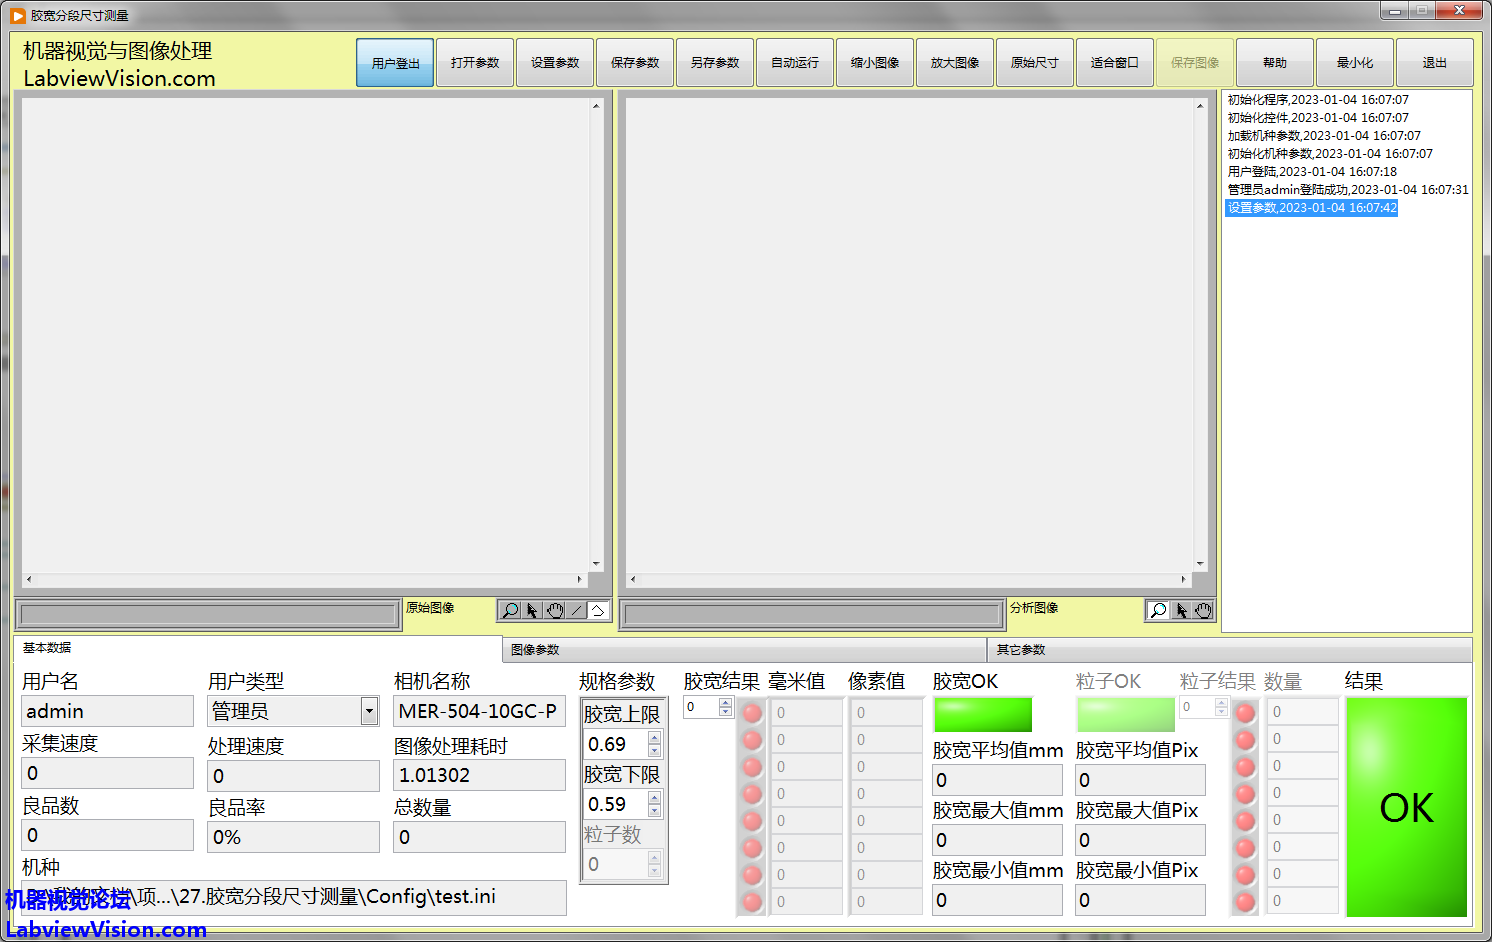Increase 胶宽上限 value with up arrow
The width and height of the screenshot is (1492, 942).
(655, 738)
